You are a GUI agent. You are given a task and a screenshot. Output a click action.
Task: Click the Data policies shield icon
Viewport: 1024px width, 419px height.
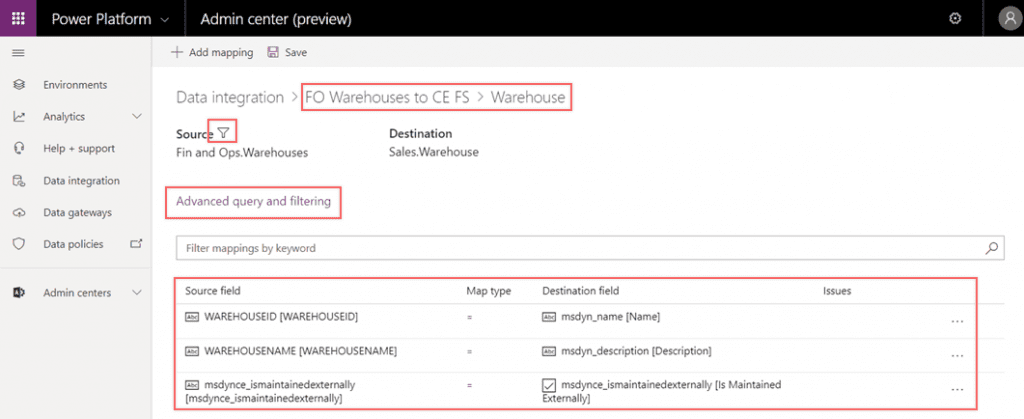18,244
